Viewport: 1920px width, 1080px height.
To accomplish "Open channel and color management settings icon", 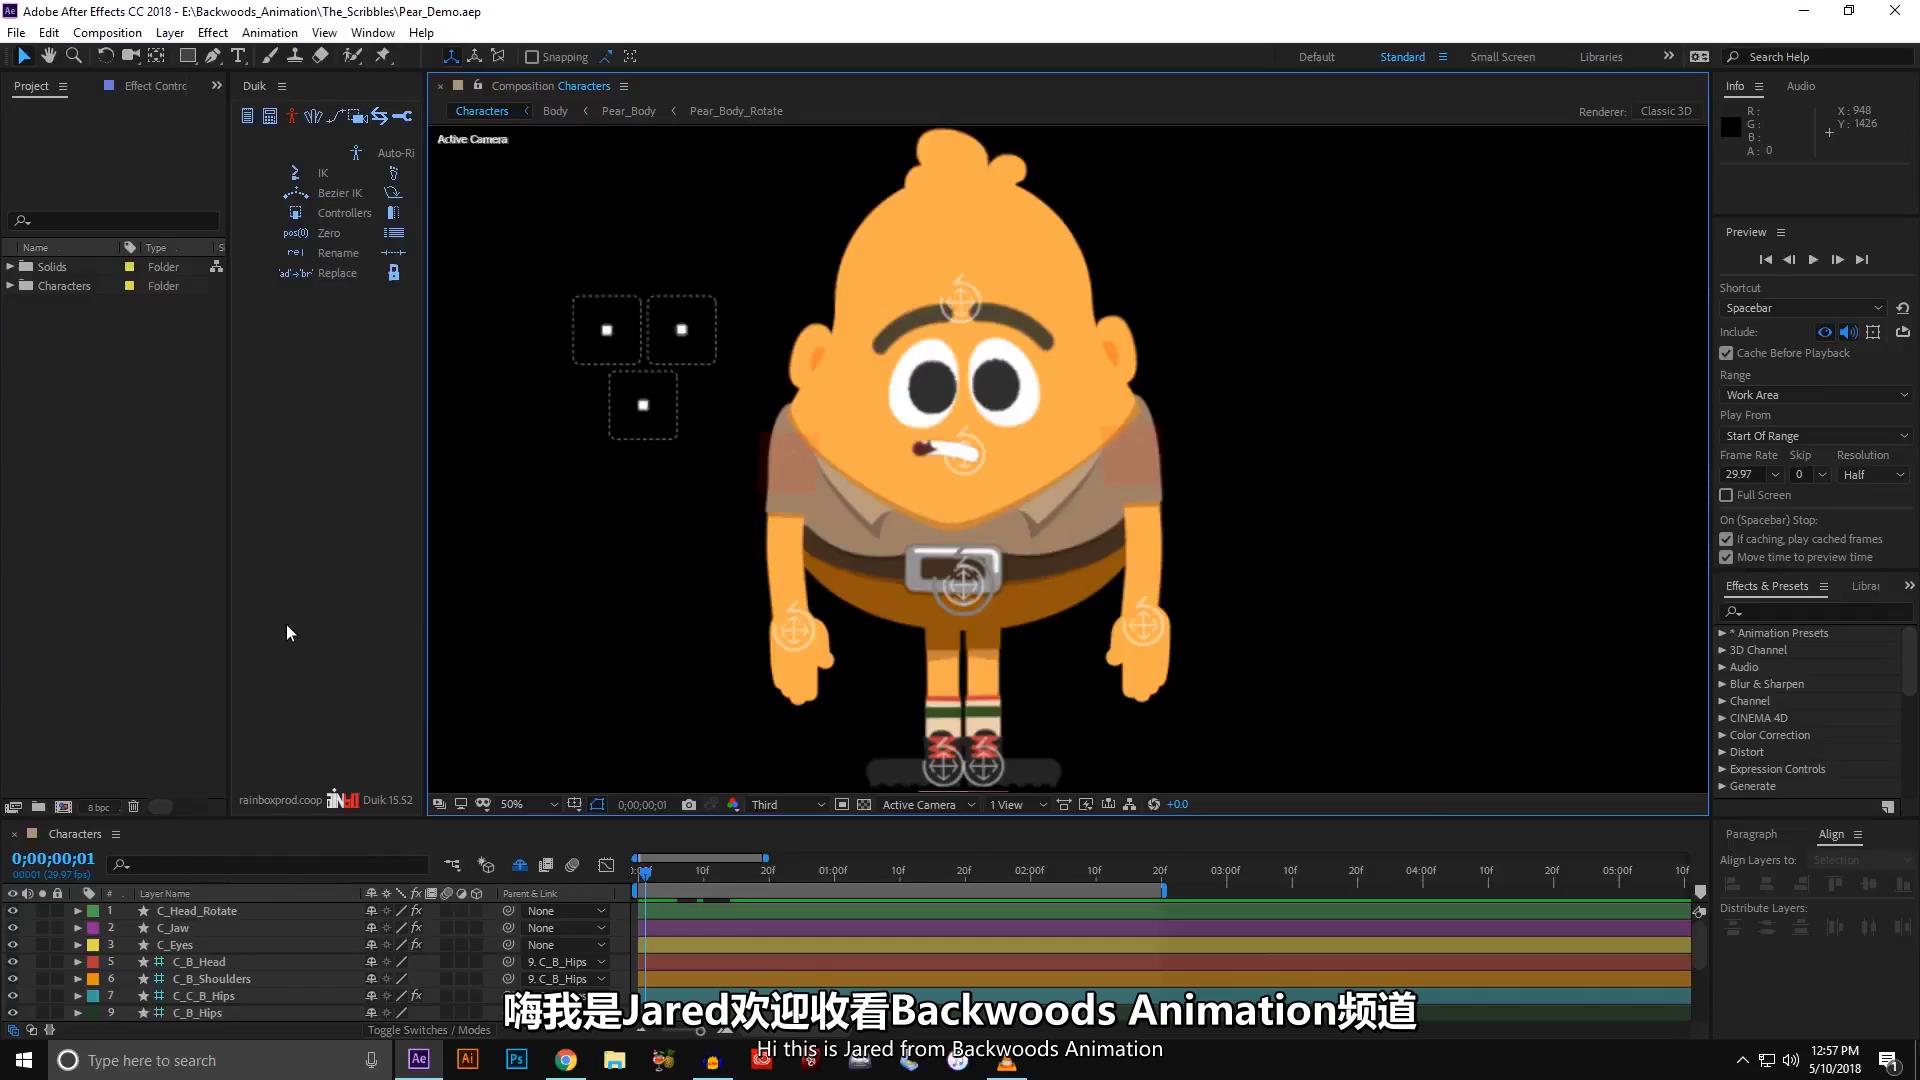I will point(733,804).
